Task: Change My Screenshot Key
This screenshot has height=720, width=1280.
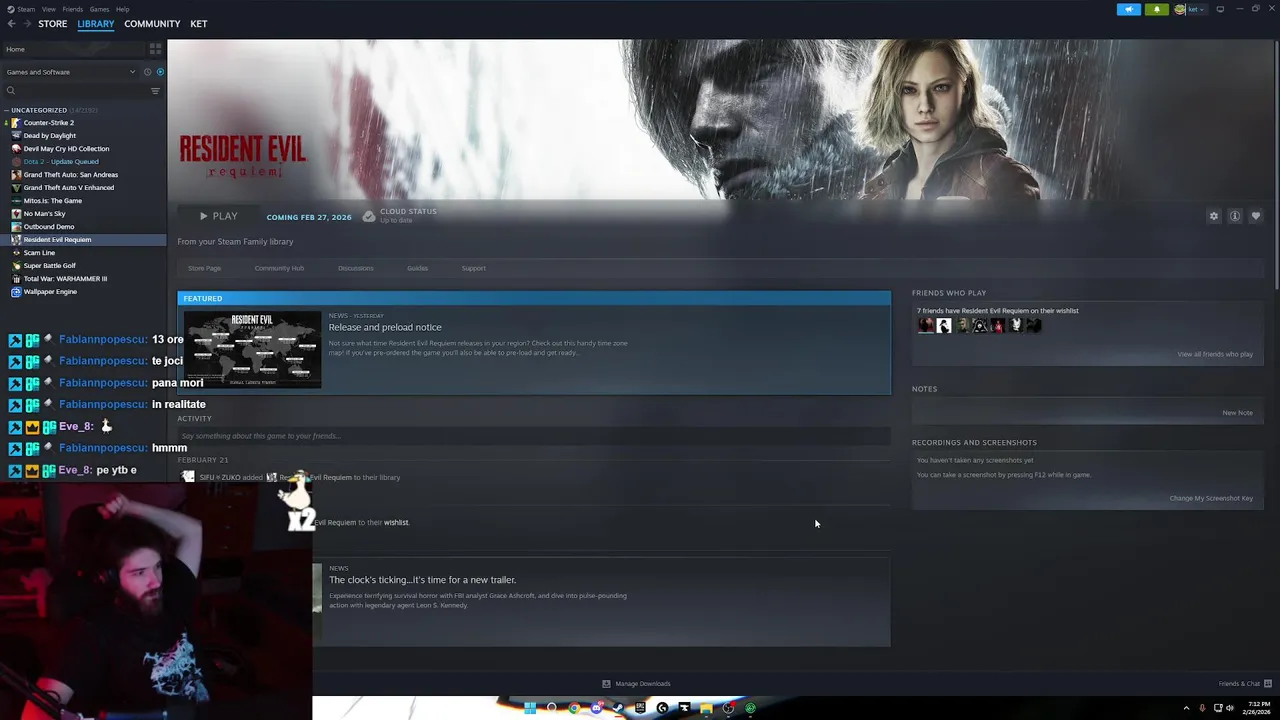Action: click(x=1211, y=498)
